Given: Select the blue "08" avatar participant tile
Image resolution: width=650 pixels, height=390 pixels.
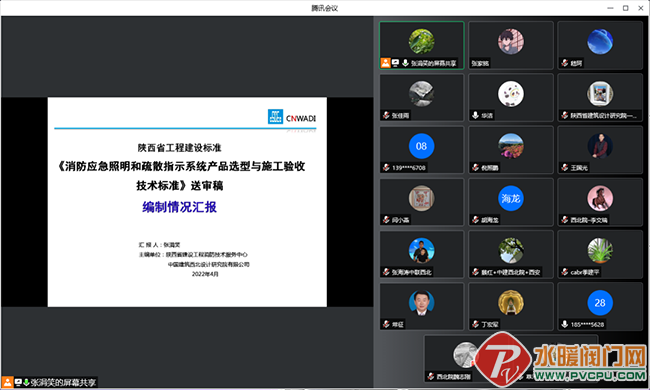Looking at the screenshot, I should coord(422,150).
